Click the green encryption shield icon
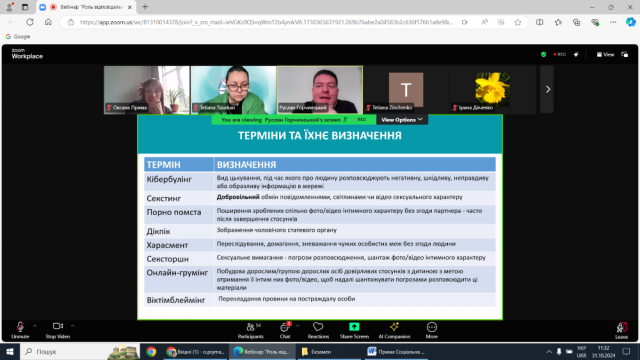 coord(543,54)
